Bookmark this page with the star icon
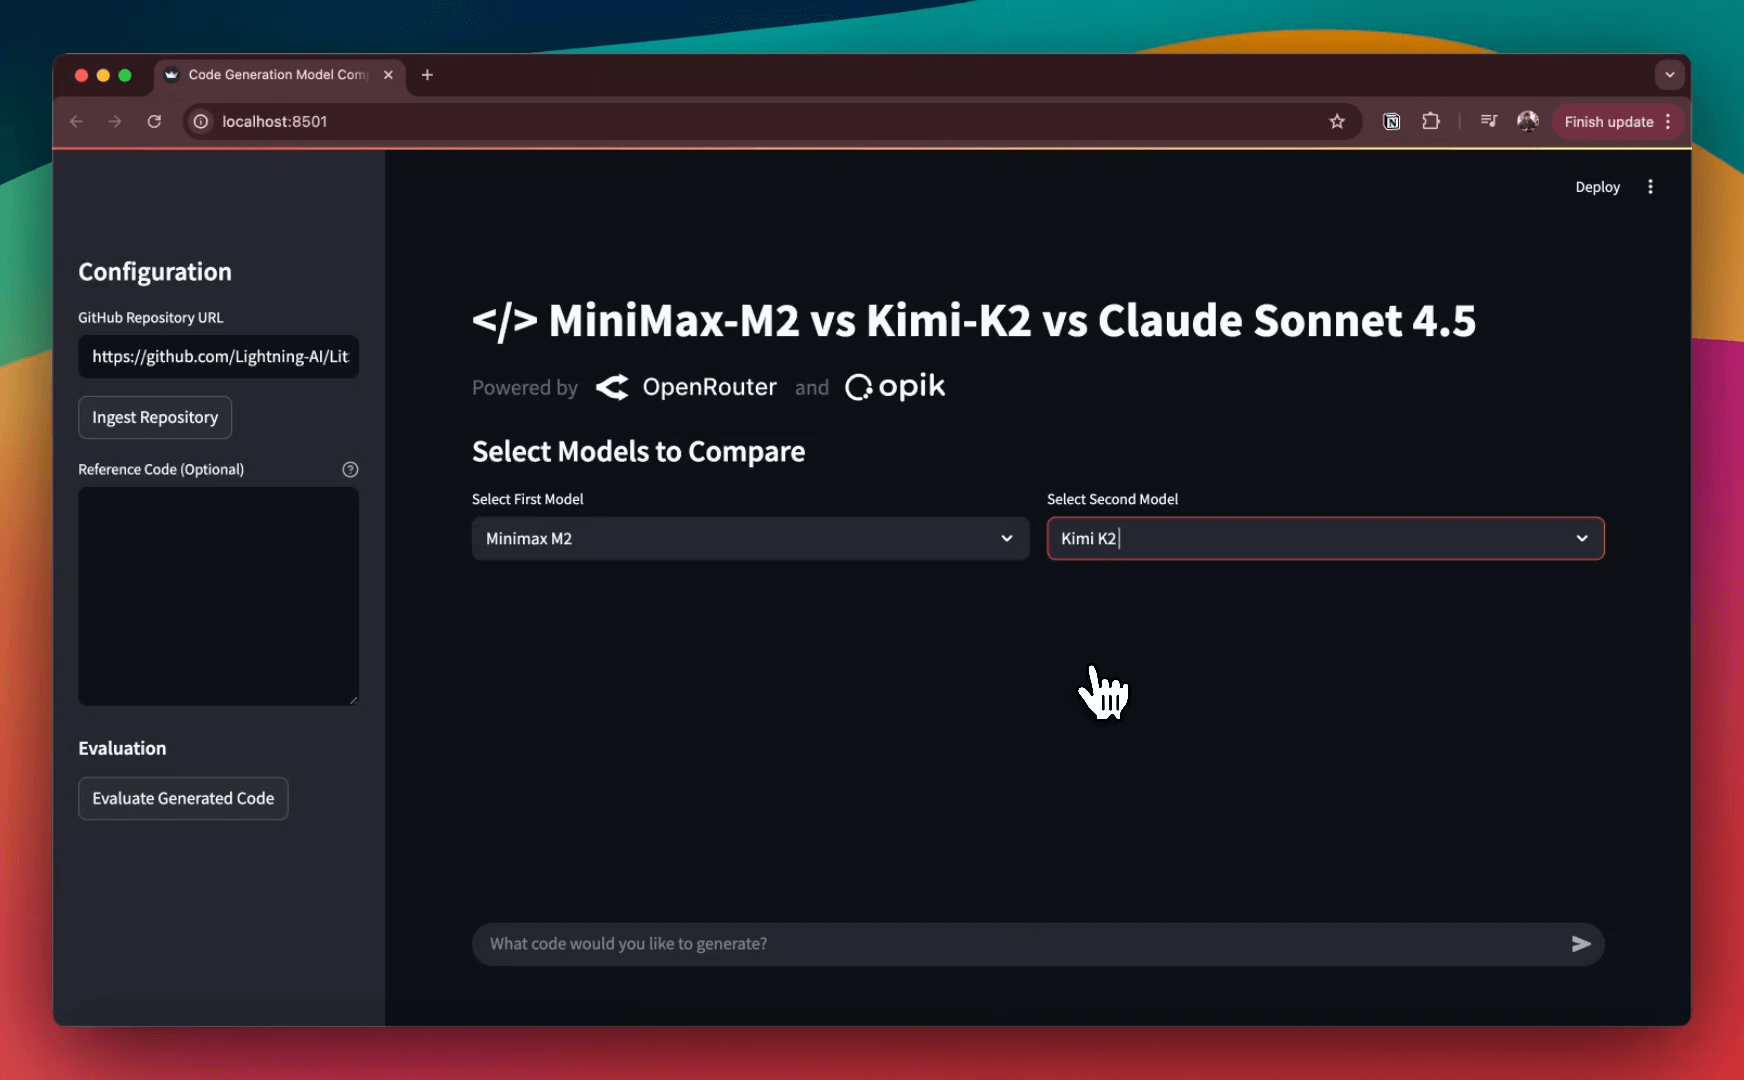This screenshot has width=1744, height=1080. point(1337,121)
